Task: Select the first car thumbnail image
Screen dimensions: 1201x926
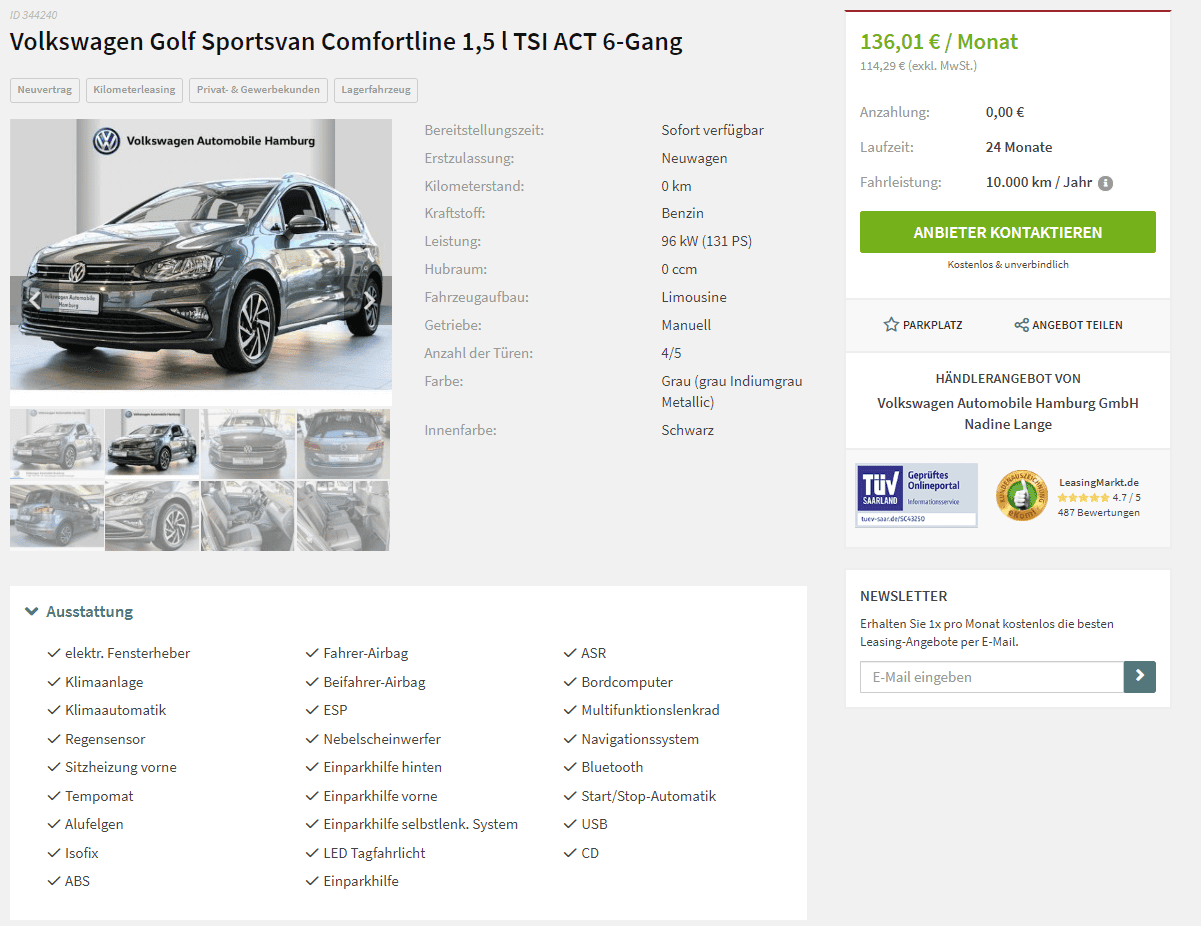Action: [57, 443]
